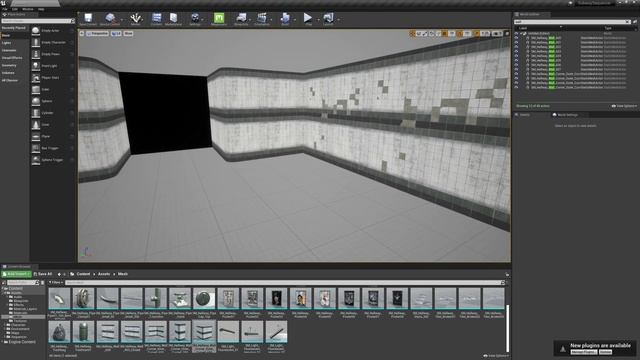Toggle the Content Browser lock icon

pos(507,274)
